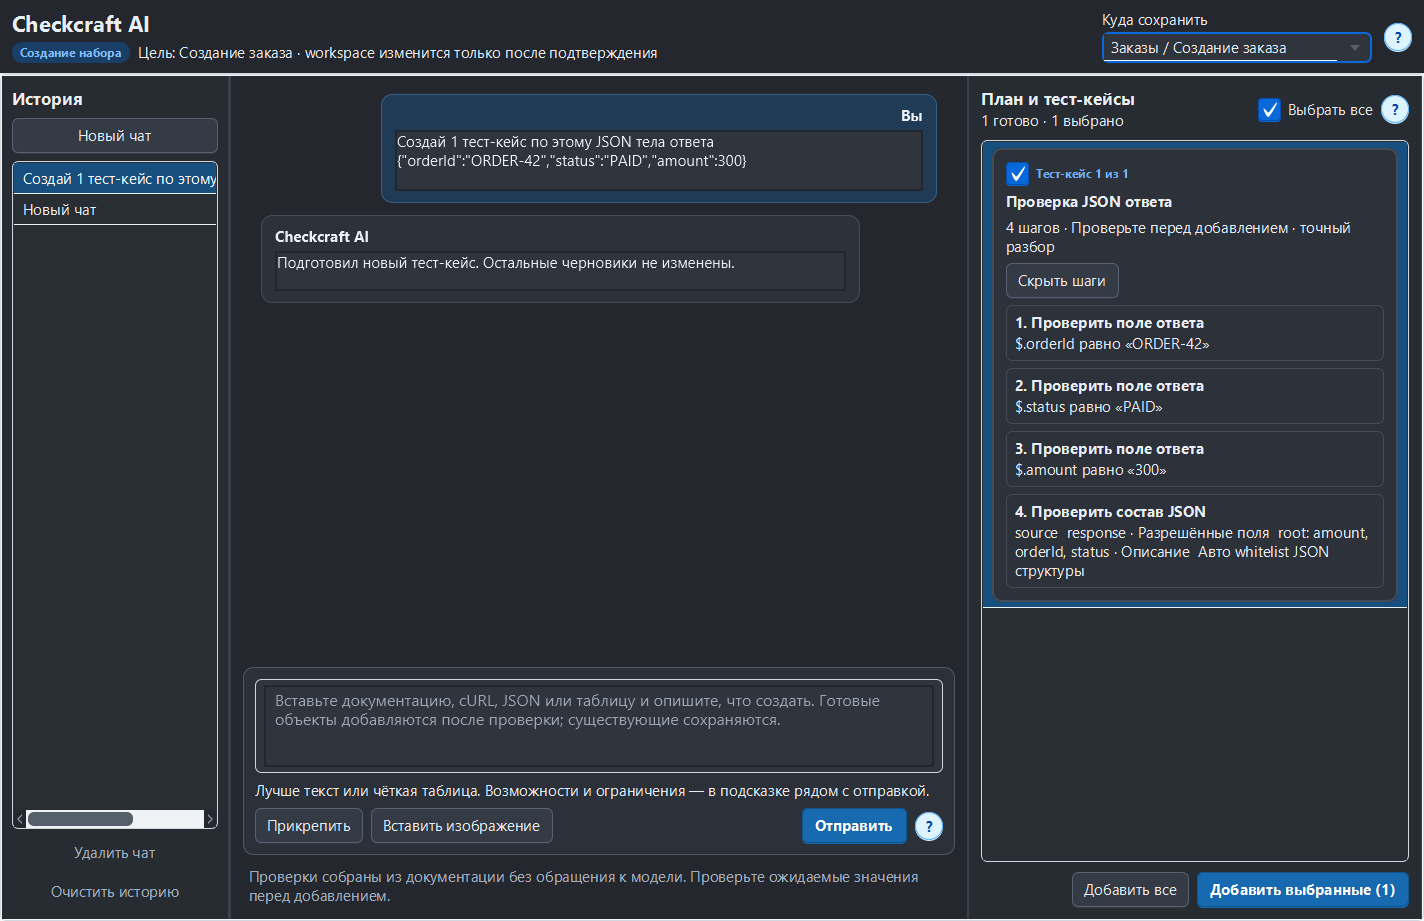Viewport: 1424px width, 921px height.
Task: Click the Checkcraft AI app title
Action: [x=81, y=24]
